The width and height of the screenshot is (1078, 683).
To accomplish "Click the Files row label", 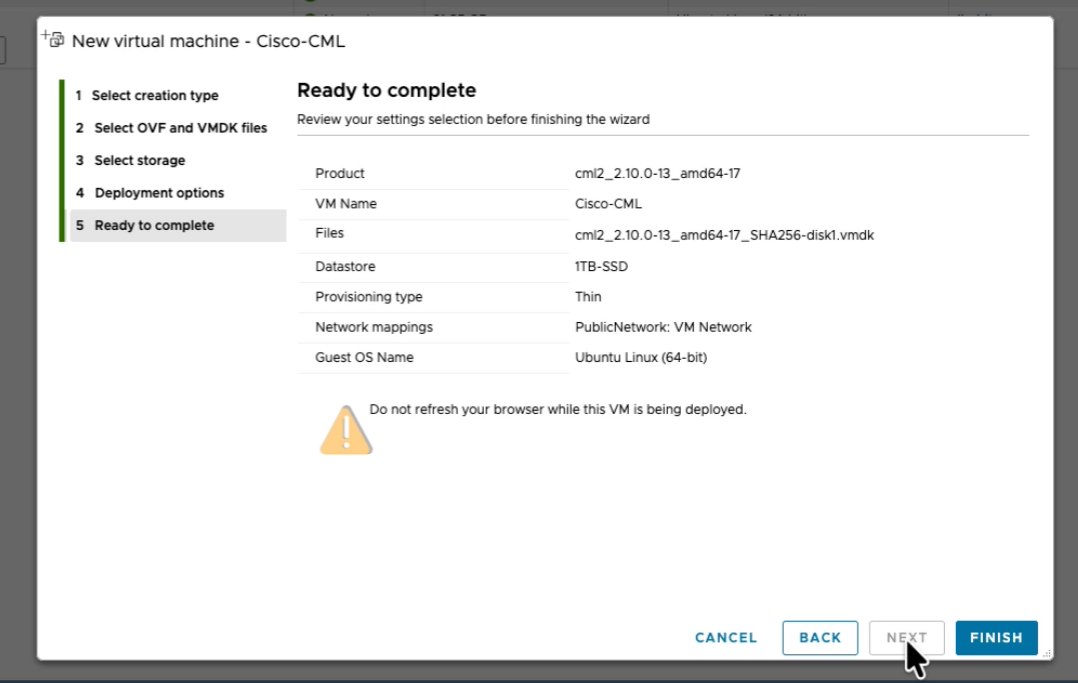I will [329, 233].
